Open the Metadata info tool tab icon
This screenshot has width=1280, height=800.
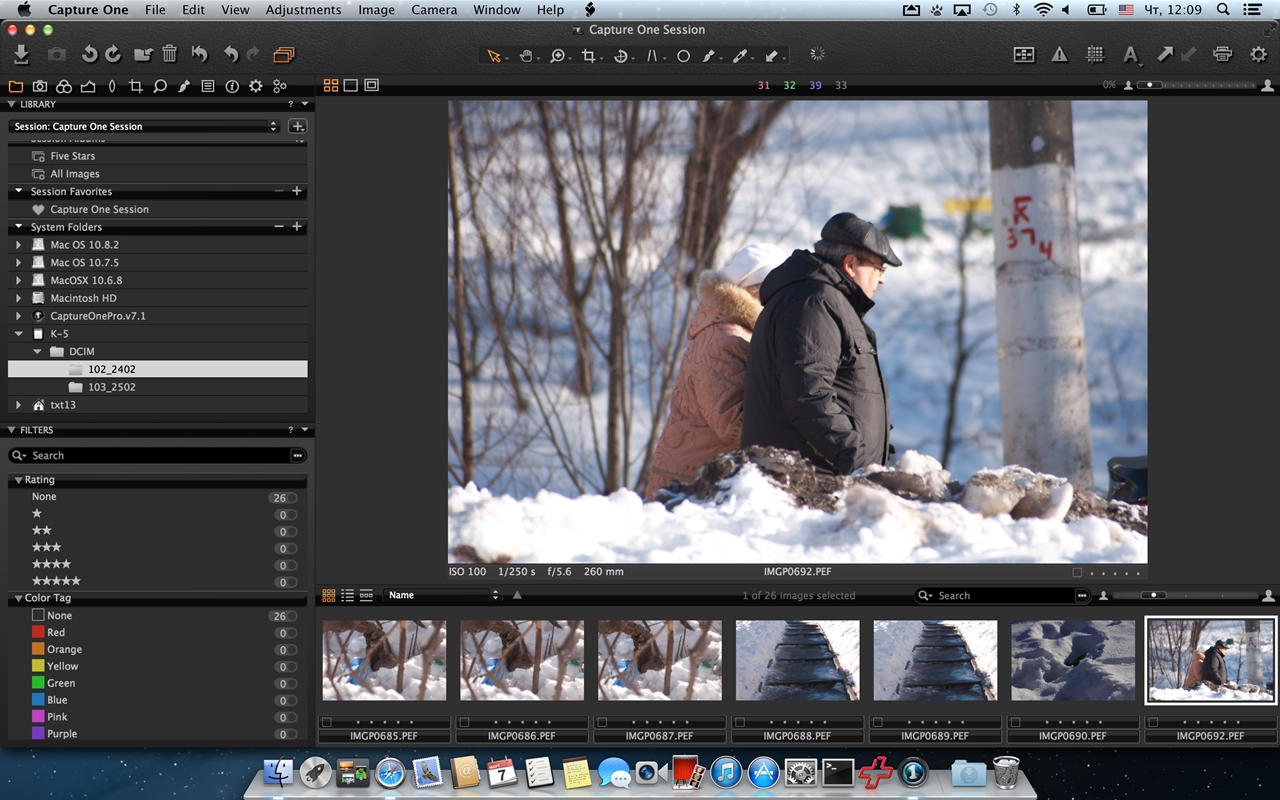(232, 87)
